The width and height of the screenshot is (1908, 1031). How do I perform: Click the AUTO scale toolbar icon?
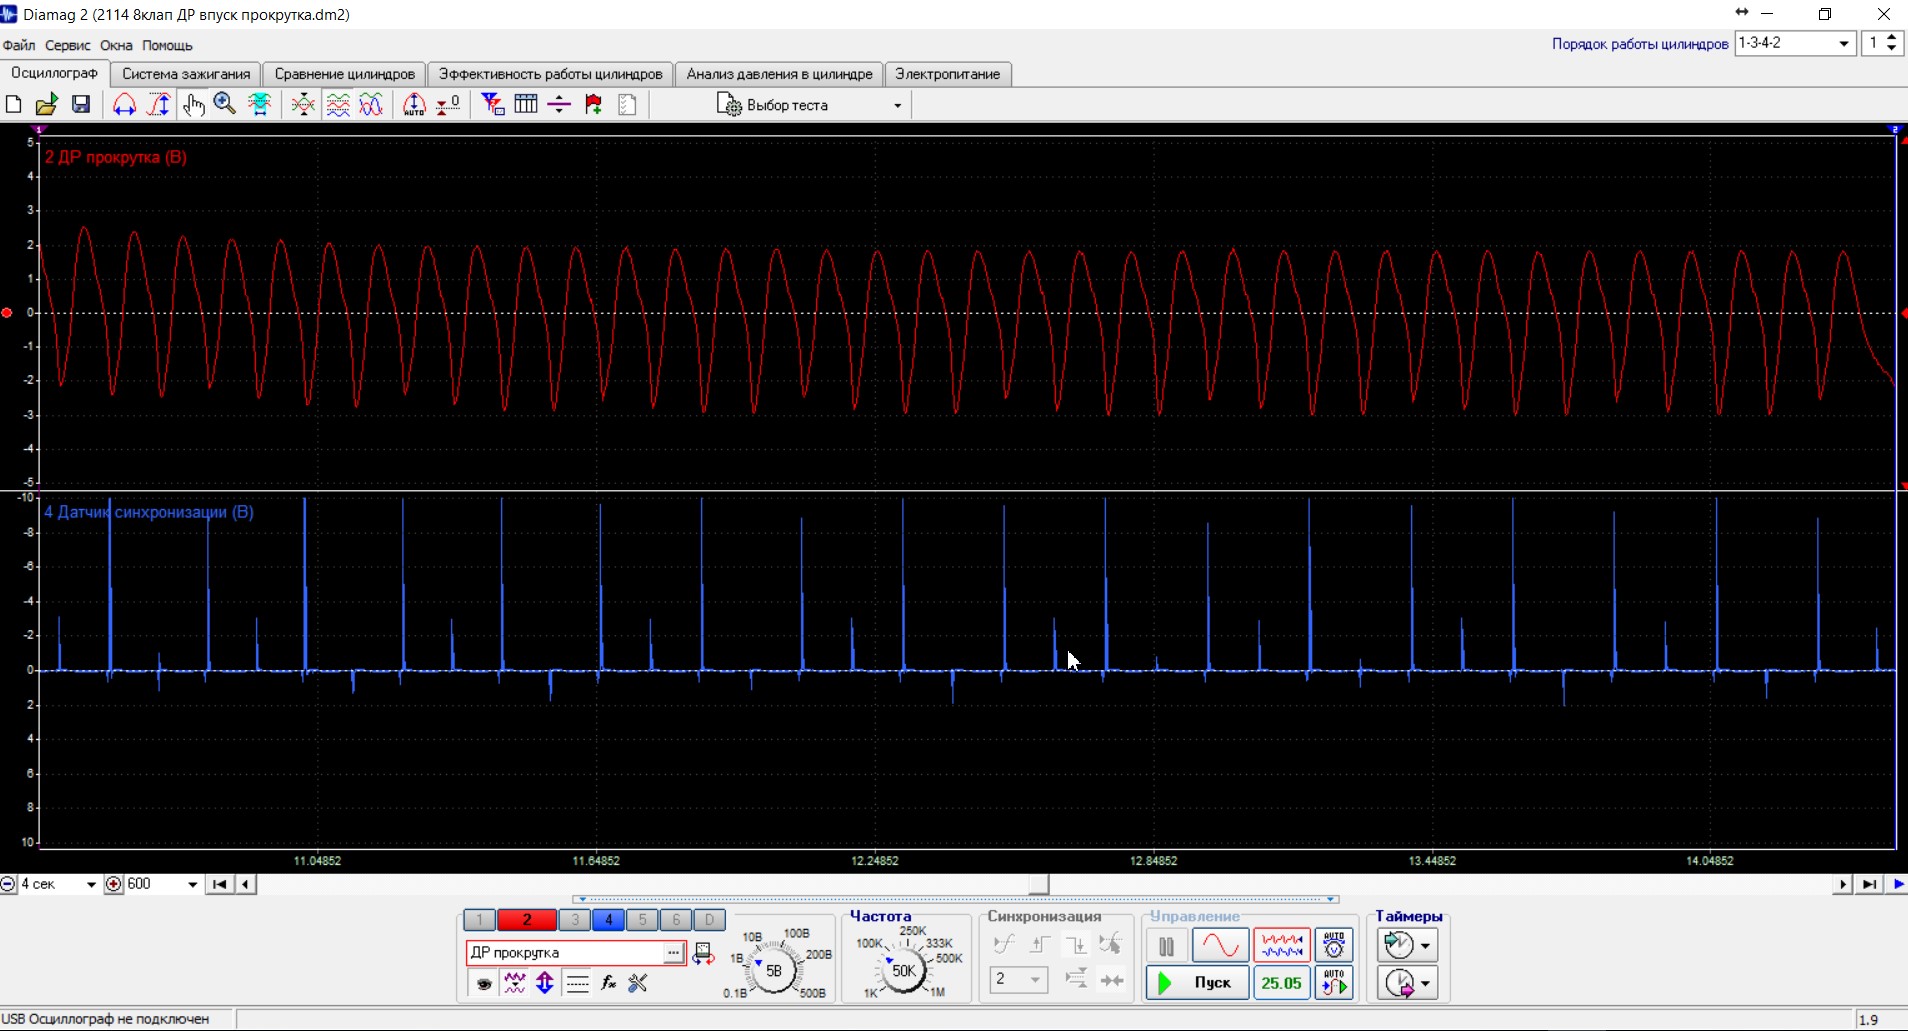click(x=414, y=105)
